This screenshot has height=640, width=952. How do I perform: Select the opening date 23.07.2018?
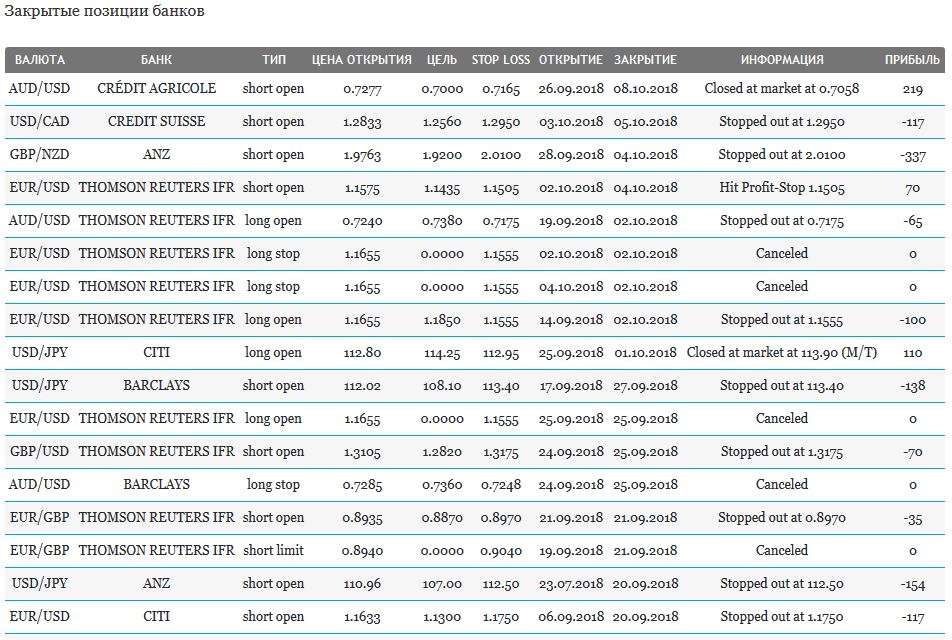tap(571, 584)
